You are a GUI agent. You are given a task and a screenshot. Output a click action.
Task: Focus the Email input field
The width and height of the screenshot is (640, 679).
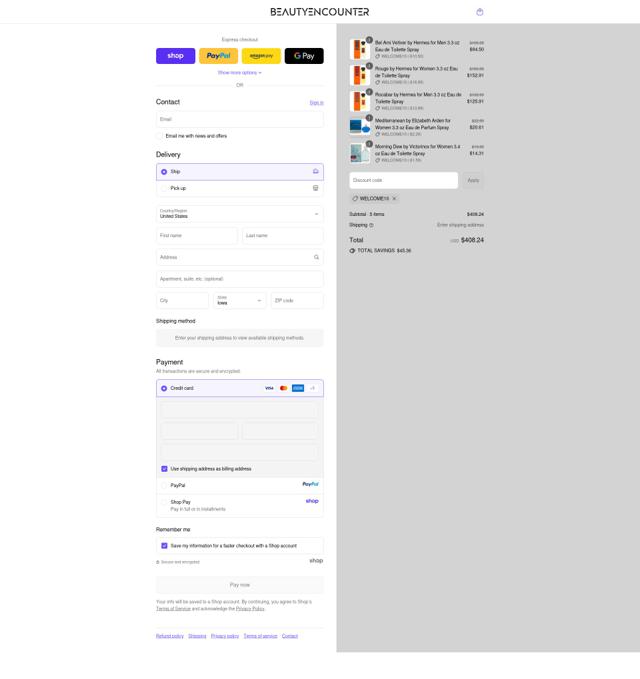click(239, 119)
